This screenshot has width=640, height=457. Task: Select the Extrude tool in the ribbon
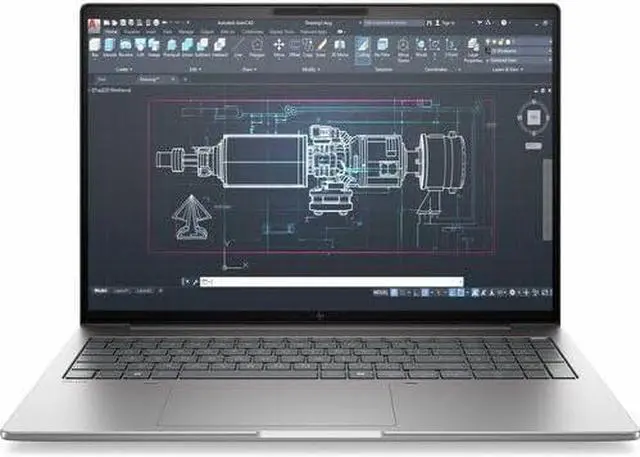click(109, 47)
